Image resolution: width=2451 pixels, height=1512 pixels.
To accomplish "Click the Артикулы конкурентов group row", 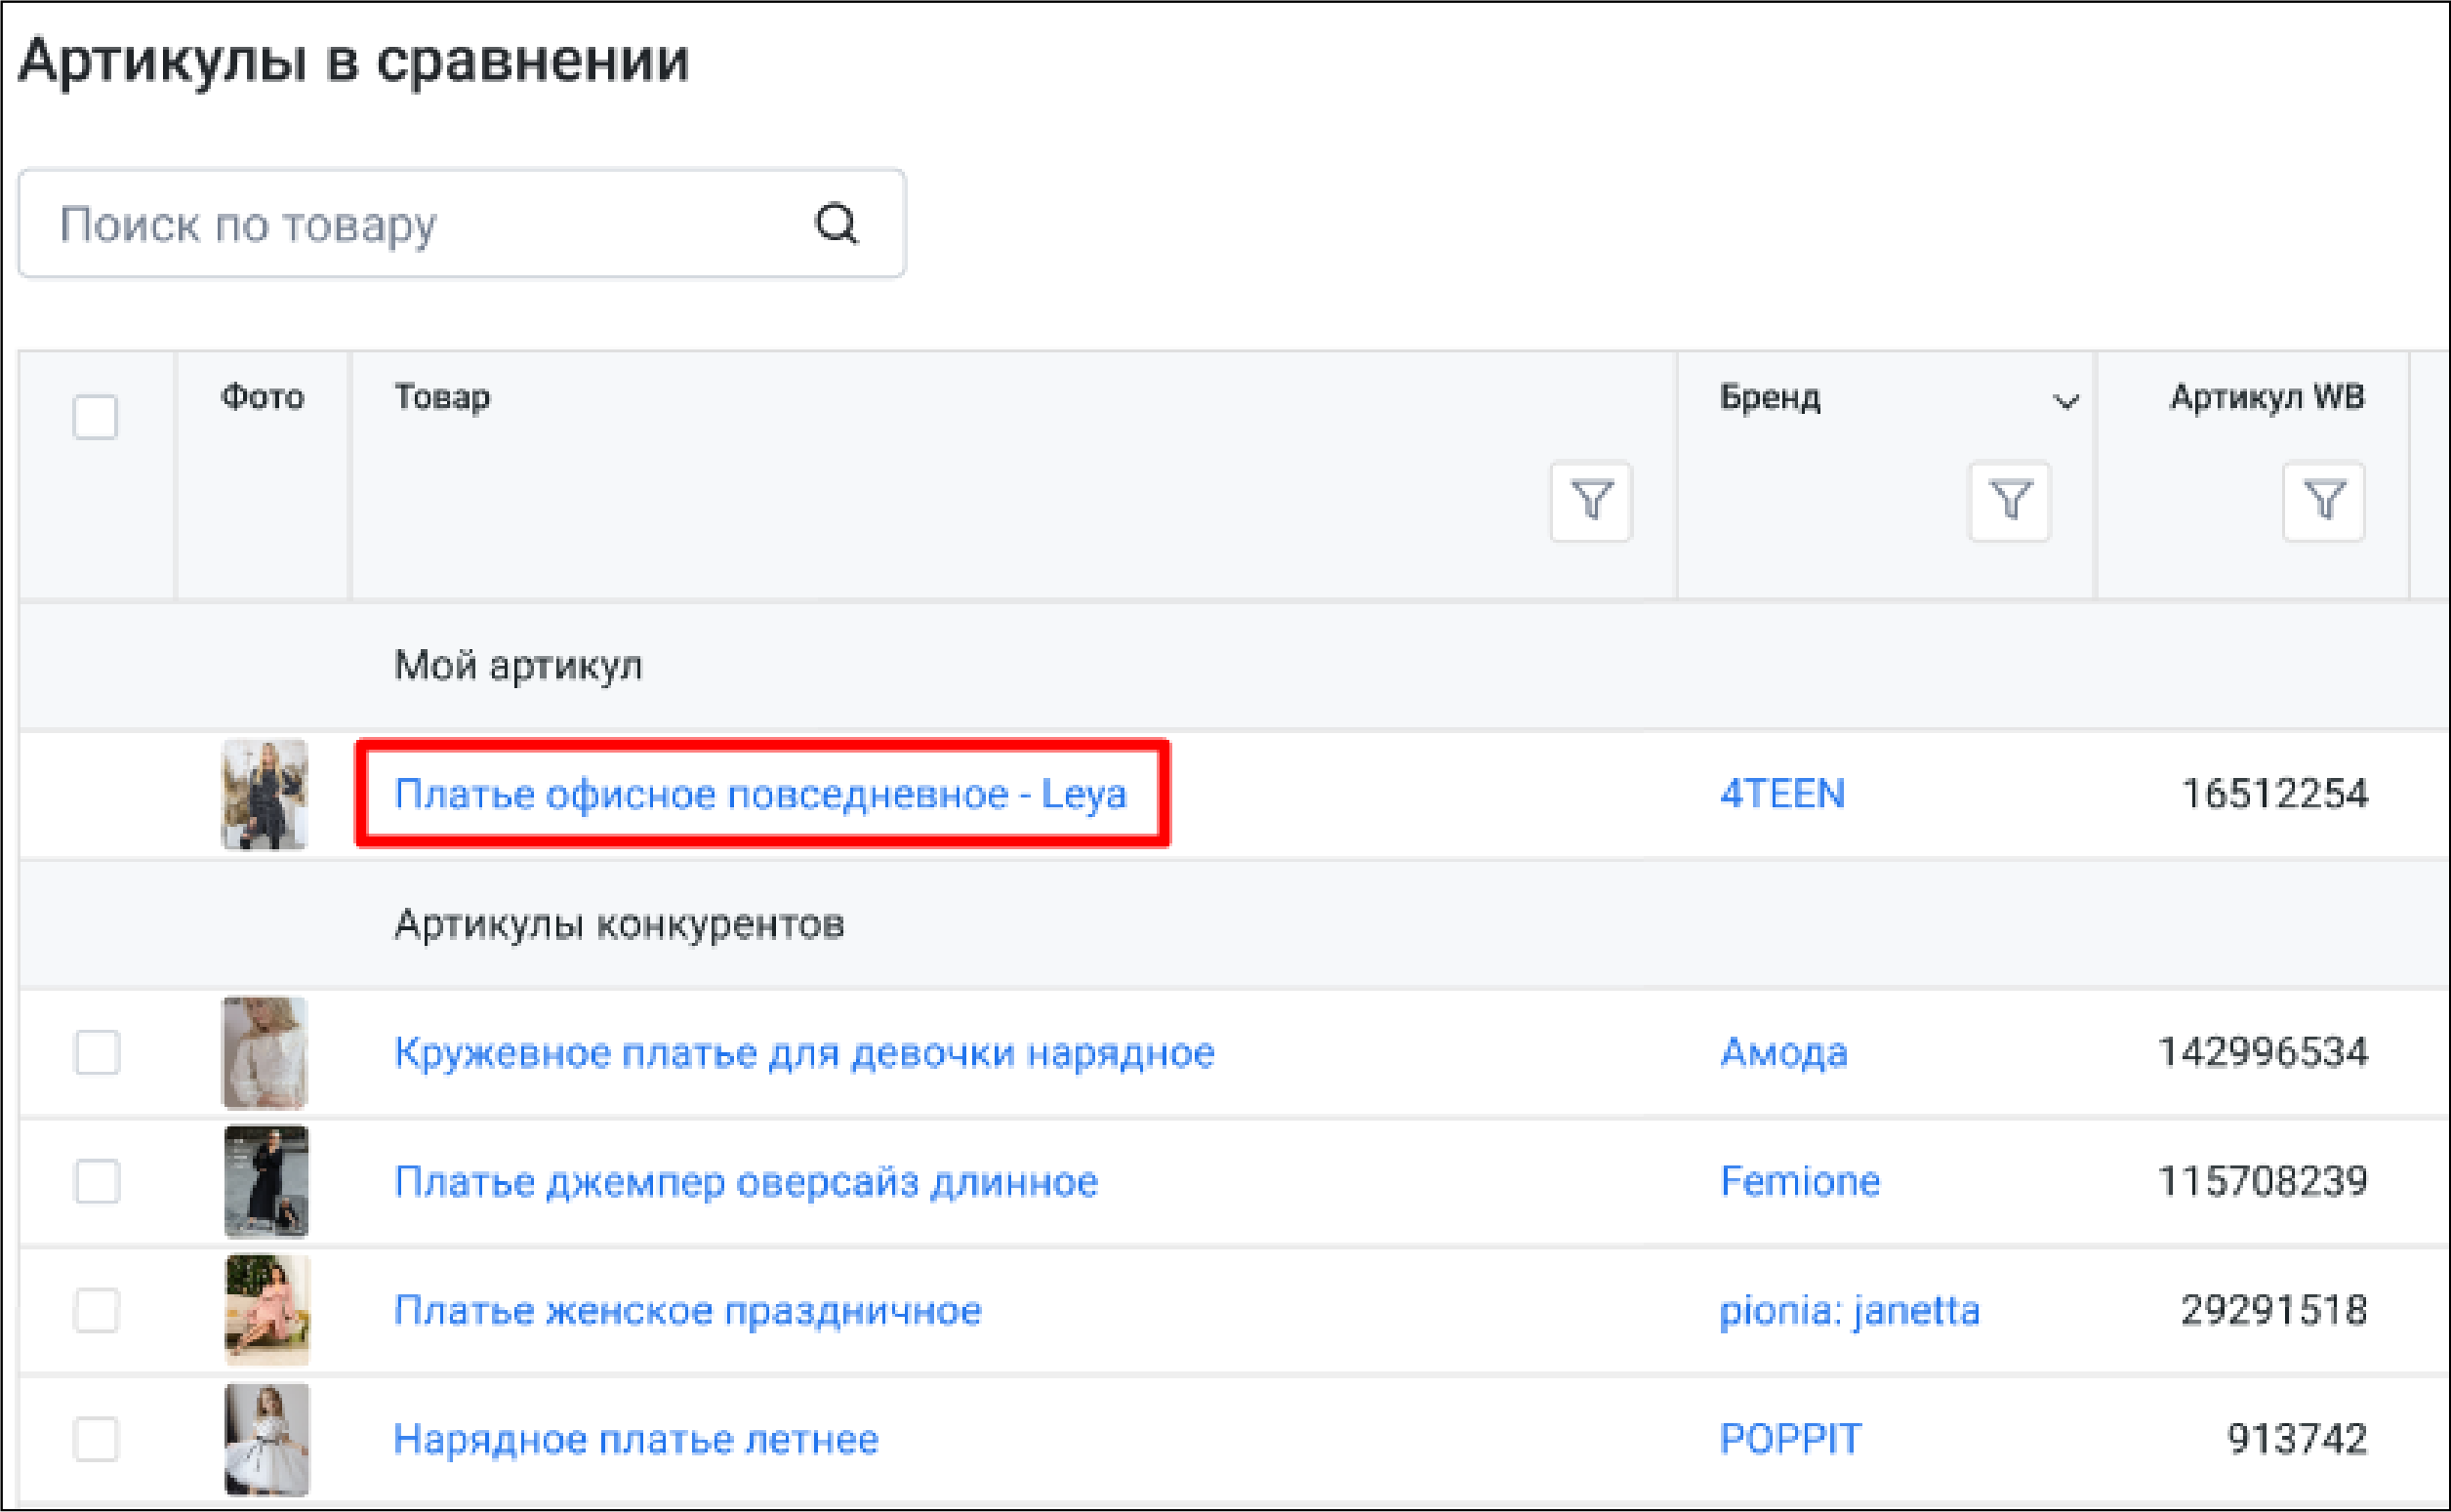I will coord(1234,924).
